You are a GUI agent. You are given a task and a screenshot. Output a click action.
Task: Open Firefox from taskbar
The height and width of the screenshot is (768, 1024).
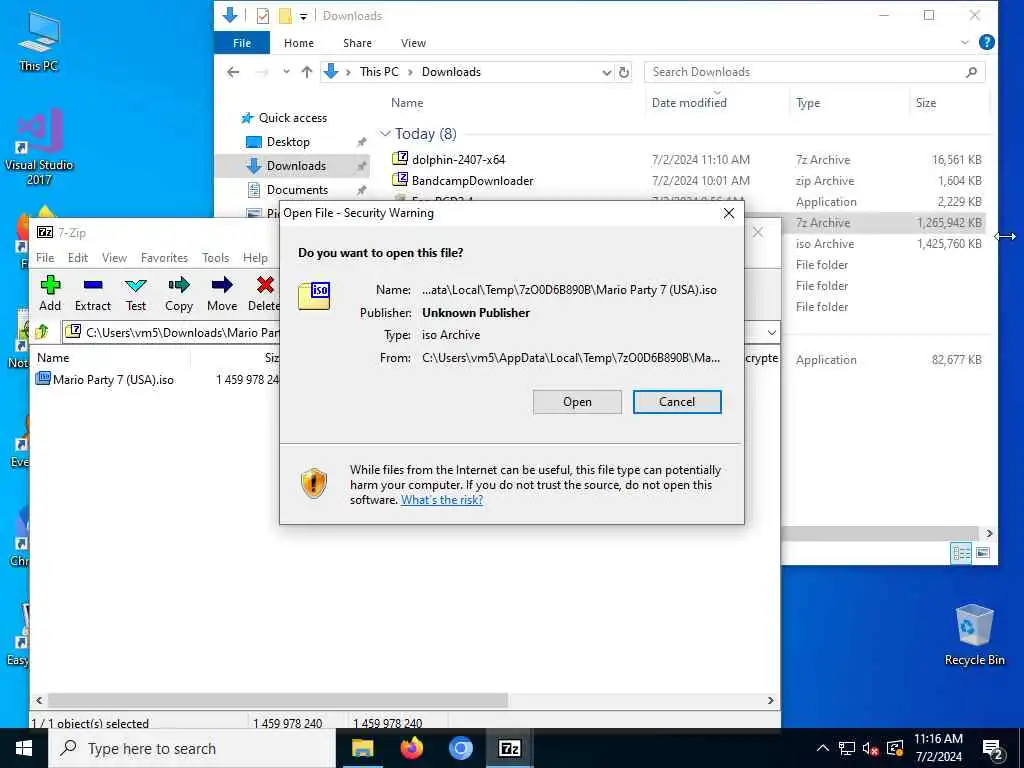411,748
